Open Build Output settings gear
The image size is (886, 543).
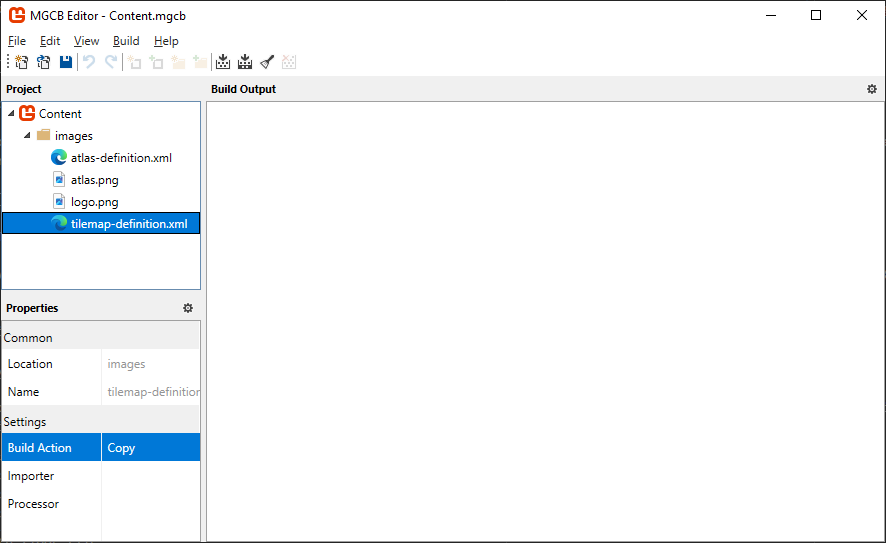coord(872,89)
